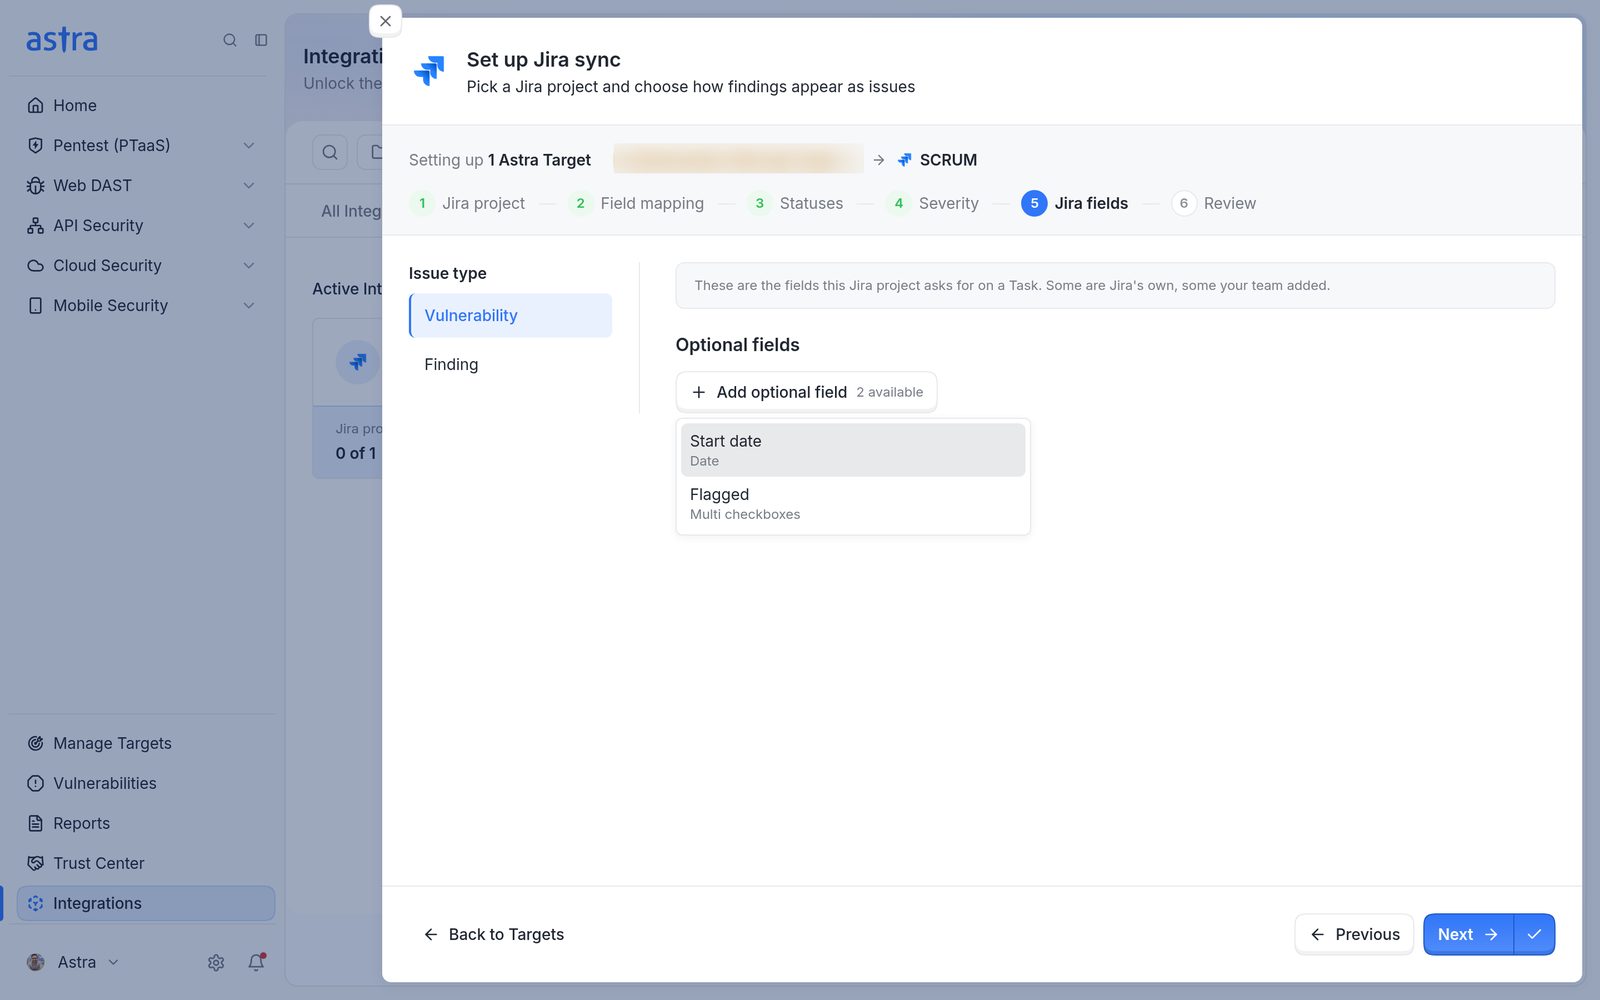Go to step 6 Review
Image resolution: width=1600 pixels, height=1000 pixels.
coord(1214,203)
